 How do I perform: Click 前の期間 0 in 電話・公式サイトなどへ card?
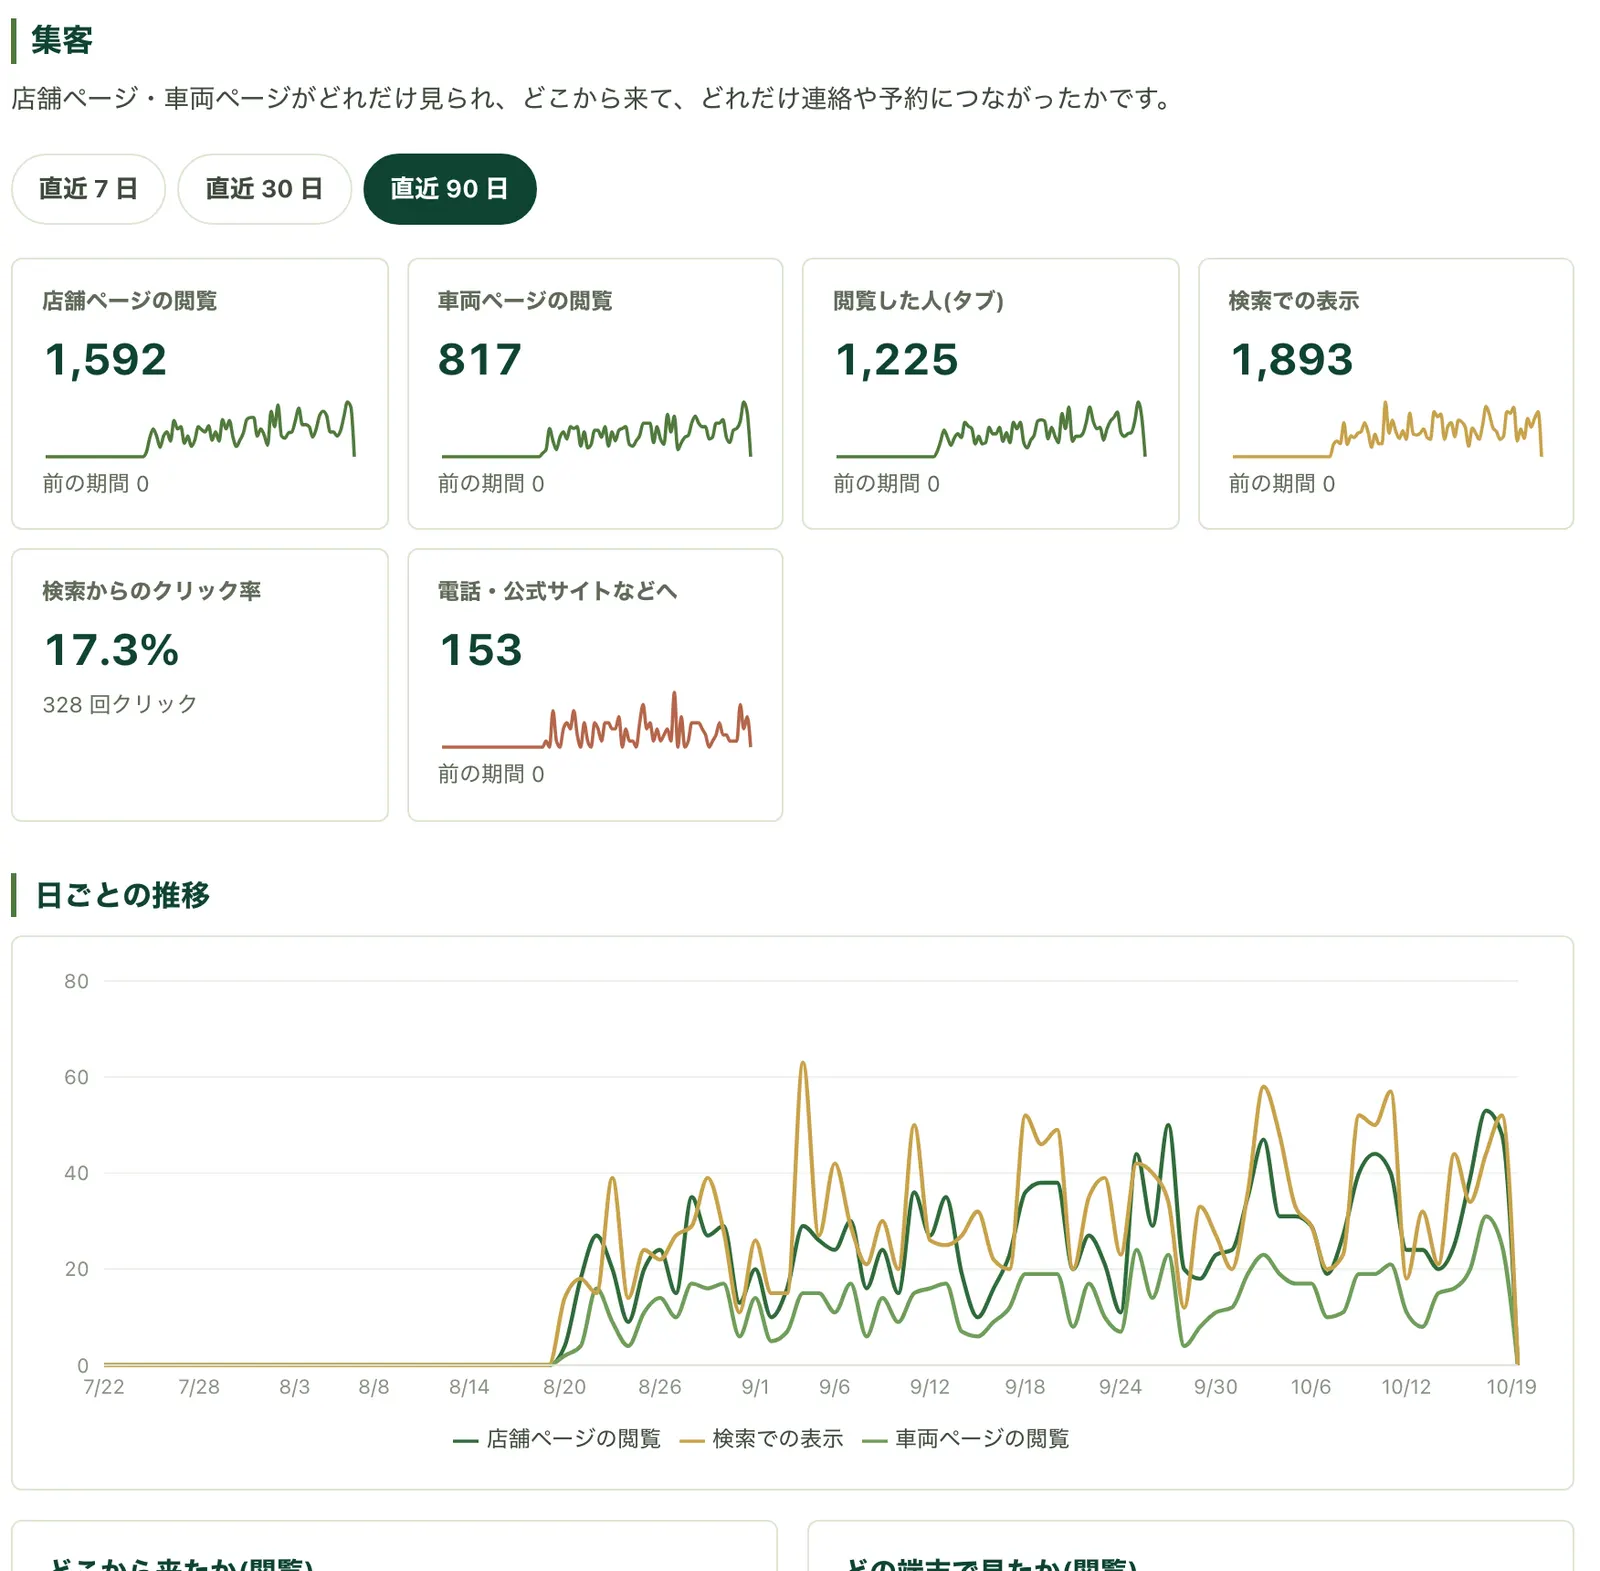(x=491, y=774)
